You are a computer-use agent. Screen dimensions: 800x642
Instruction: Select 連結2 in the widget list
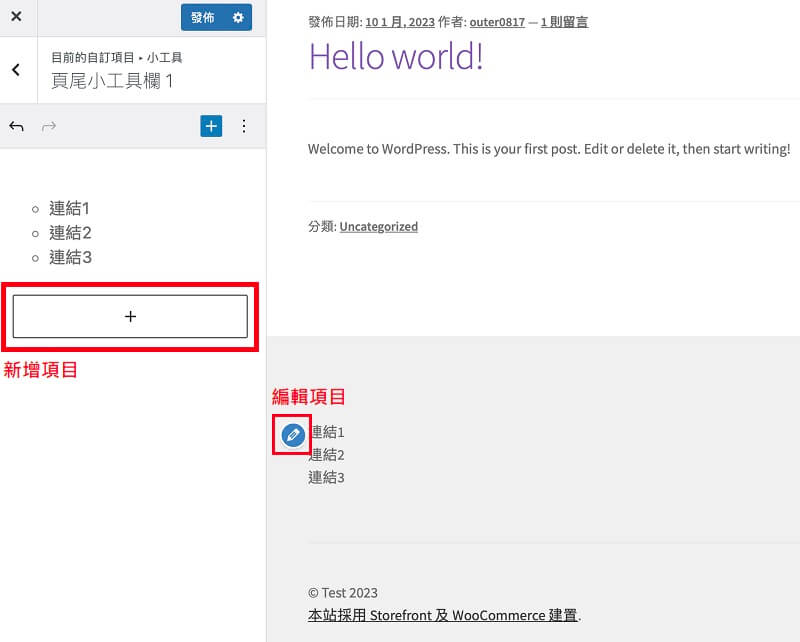(x=70, y=233)
